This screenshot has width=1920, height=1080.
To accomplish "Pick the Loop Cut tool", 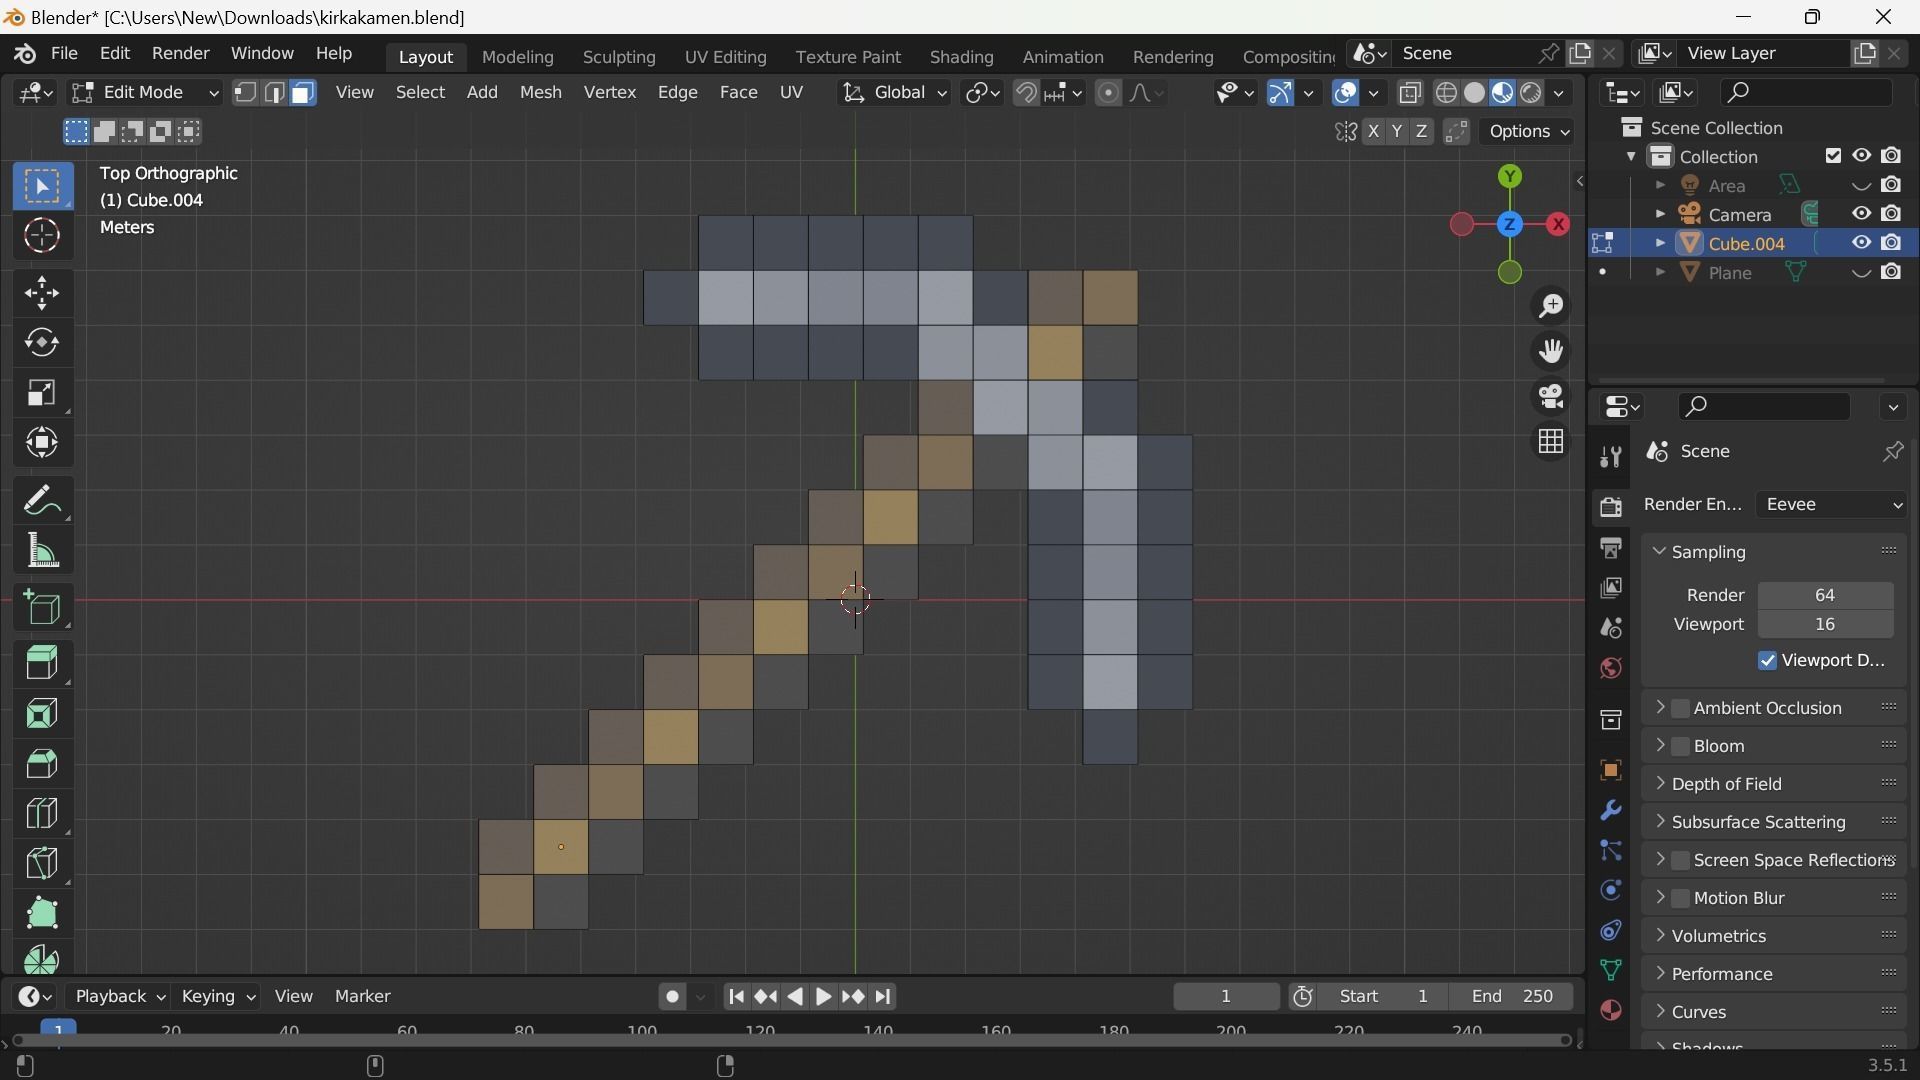I will click(42, 813).
